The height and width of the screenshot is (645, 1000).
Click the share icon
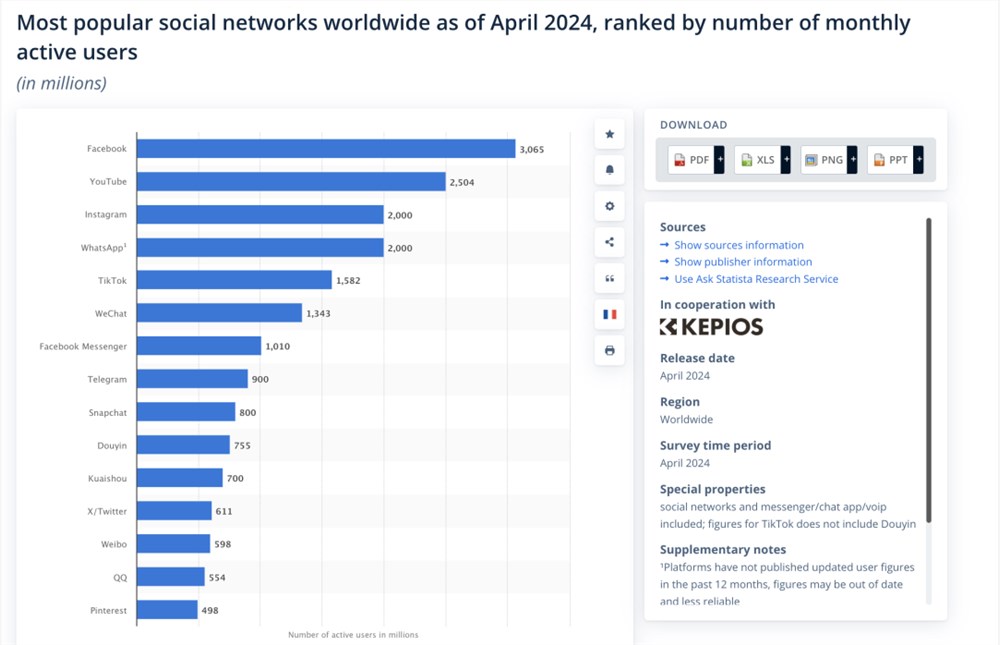pyautogui.click(x=610, y=242)
